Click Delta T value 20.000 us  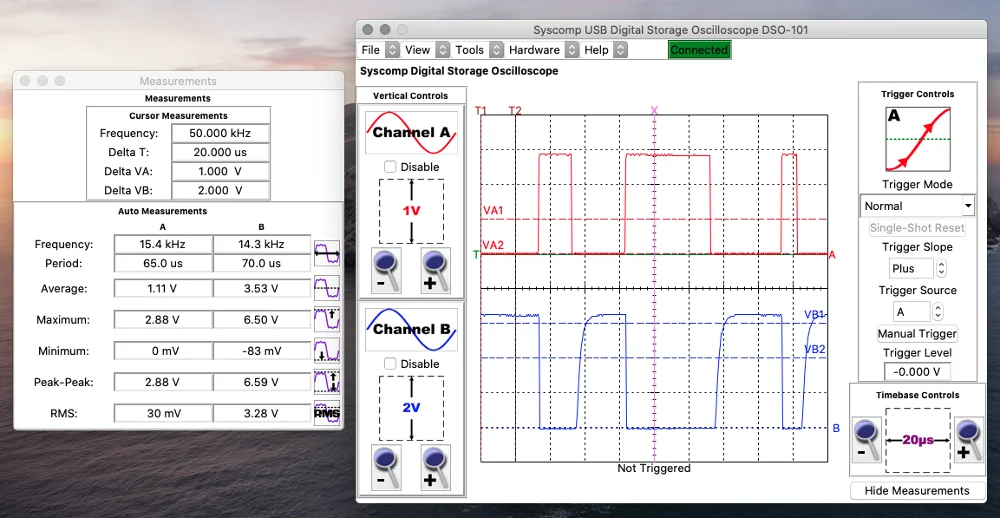point(220,152)
